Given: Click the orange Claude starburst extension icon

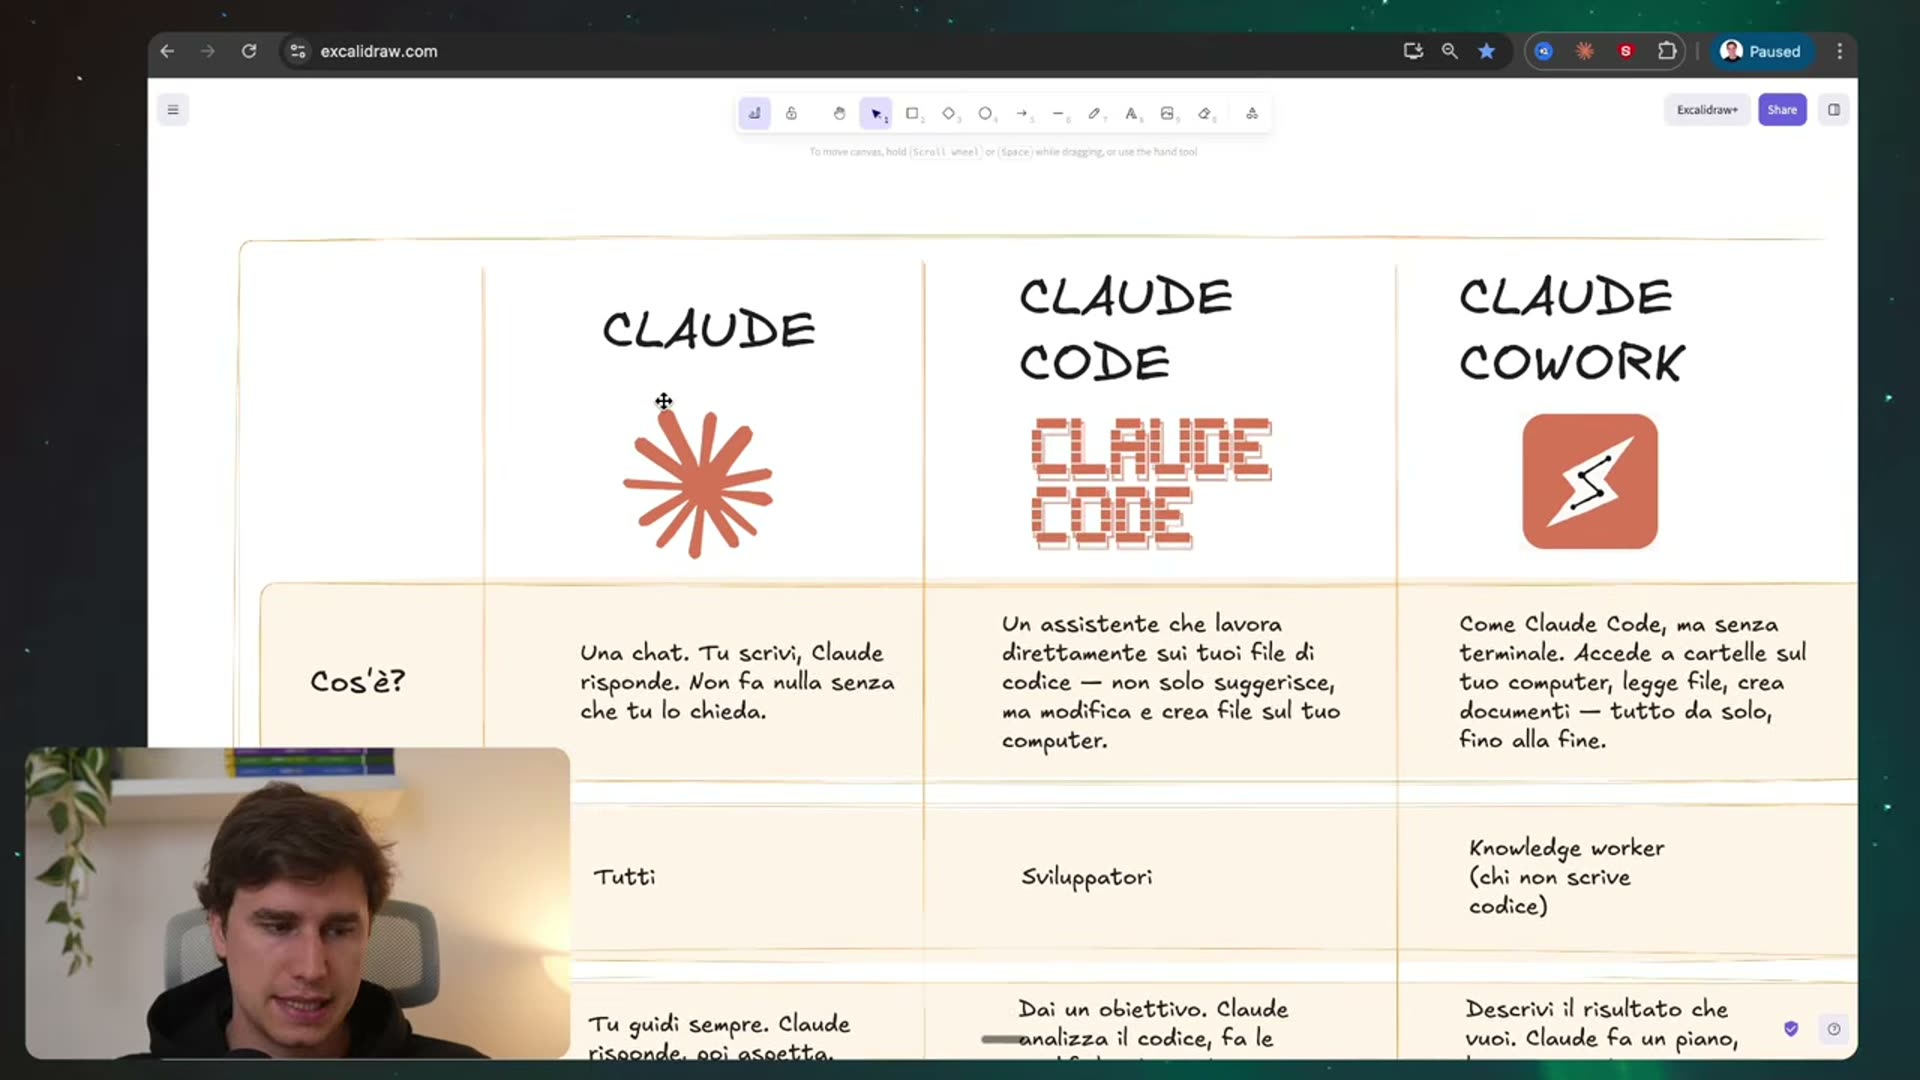Looking at the screenshot, I should click(x=1585, y=51).
